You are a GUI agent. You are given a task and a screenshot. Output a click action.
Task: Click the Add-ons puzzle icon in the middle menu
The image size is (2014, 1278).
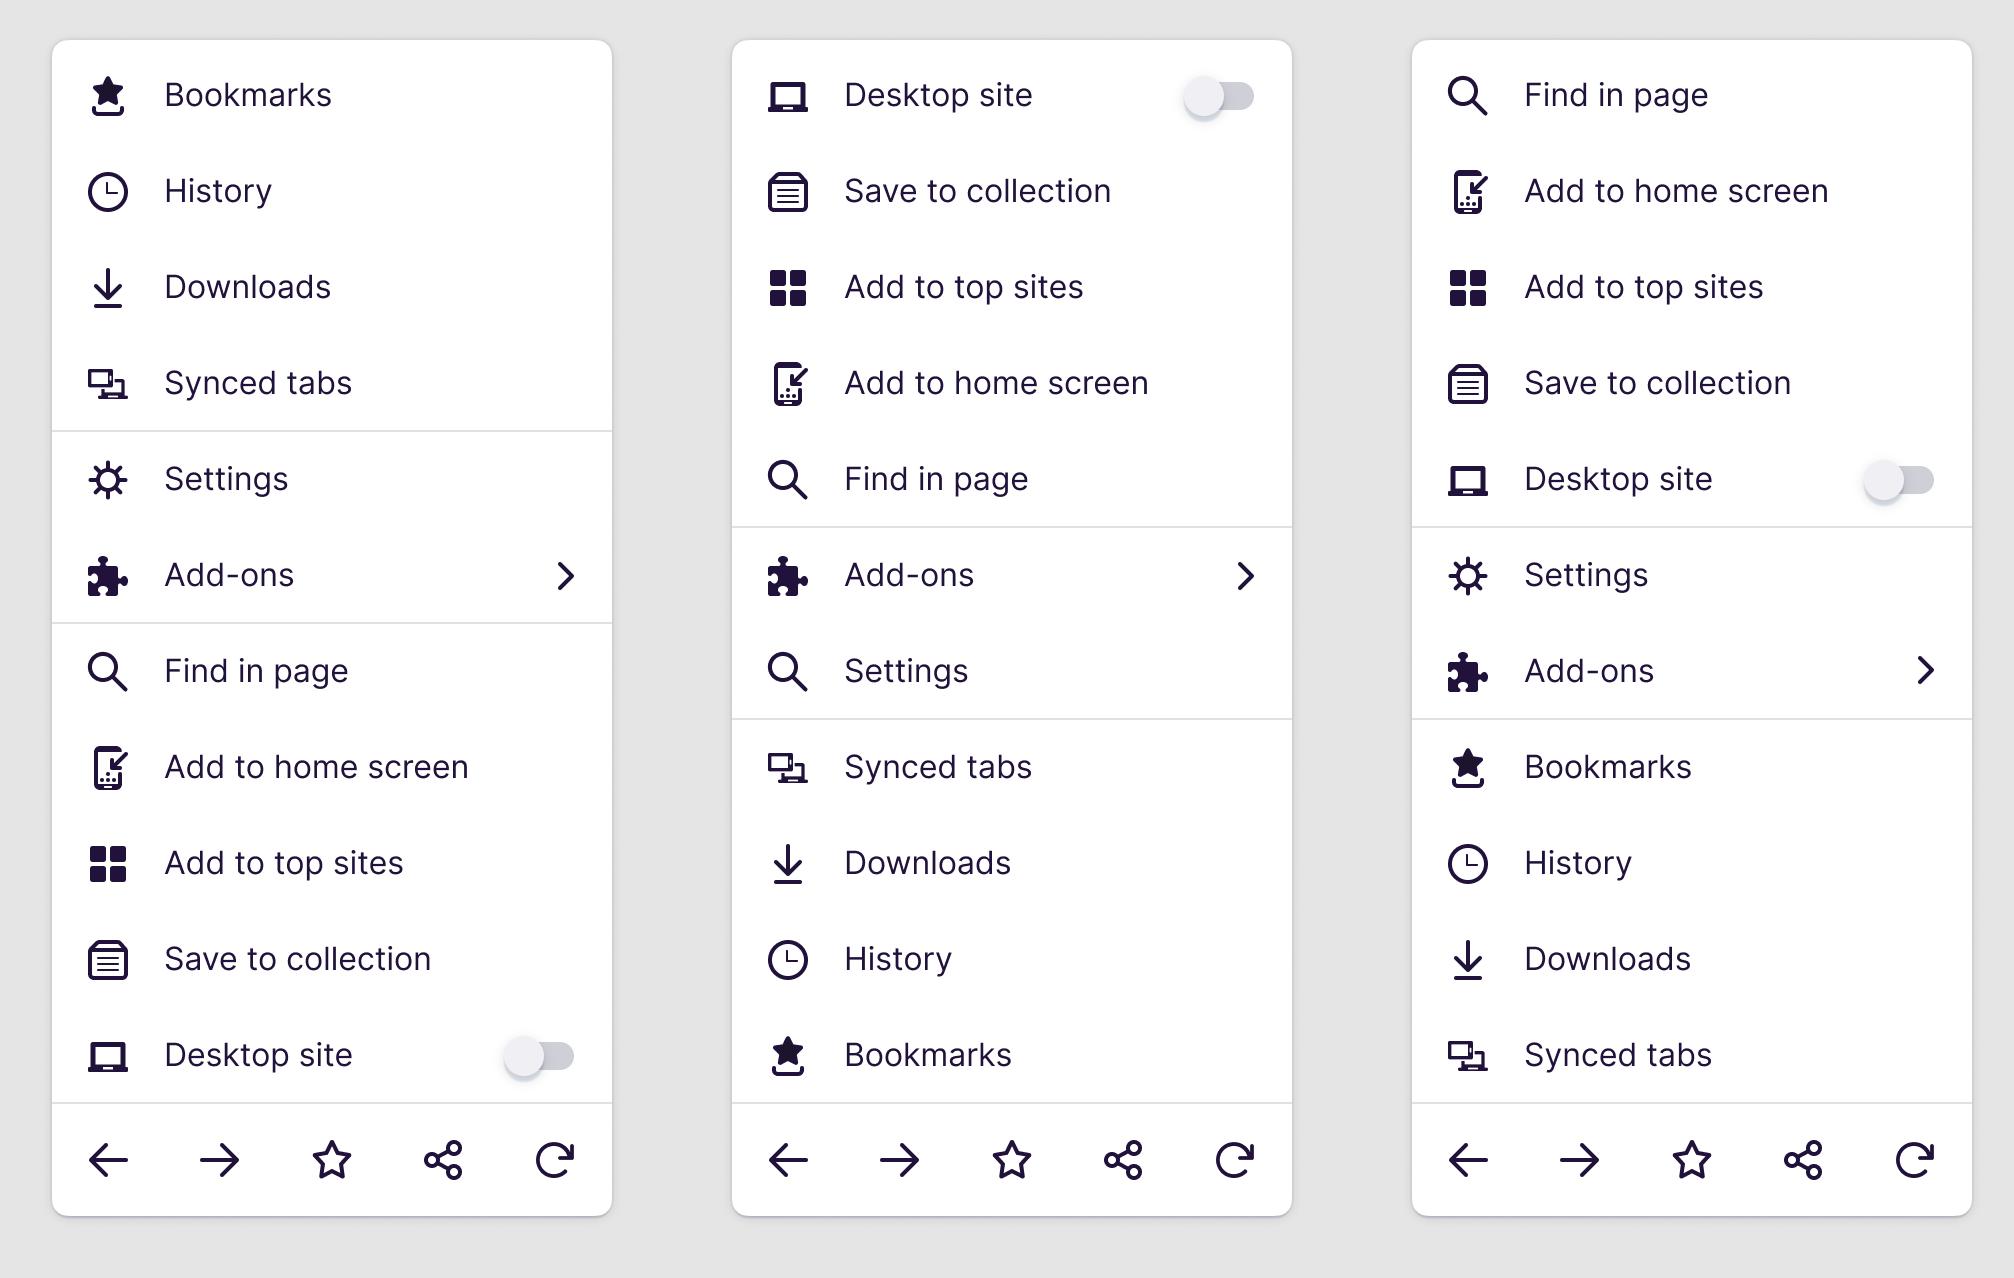pyautogui.click(x=788, y=576)
